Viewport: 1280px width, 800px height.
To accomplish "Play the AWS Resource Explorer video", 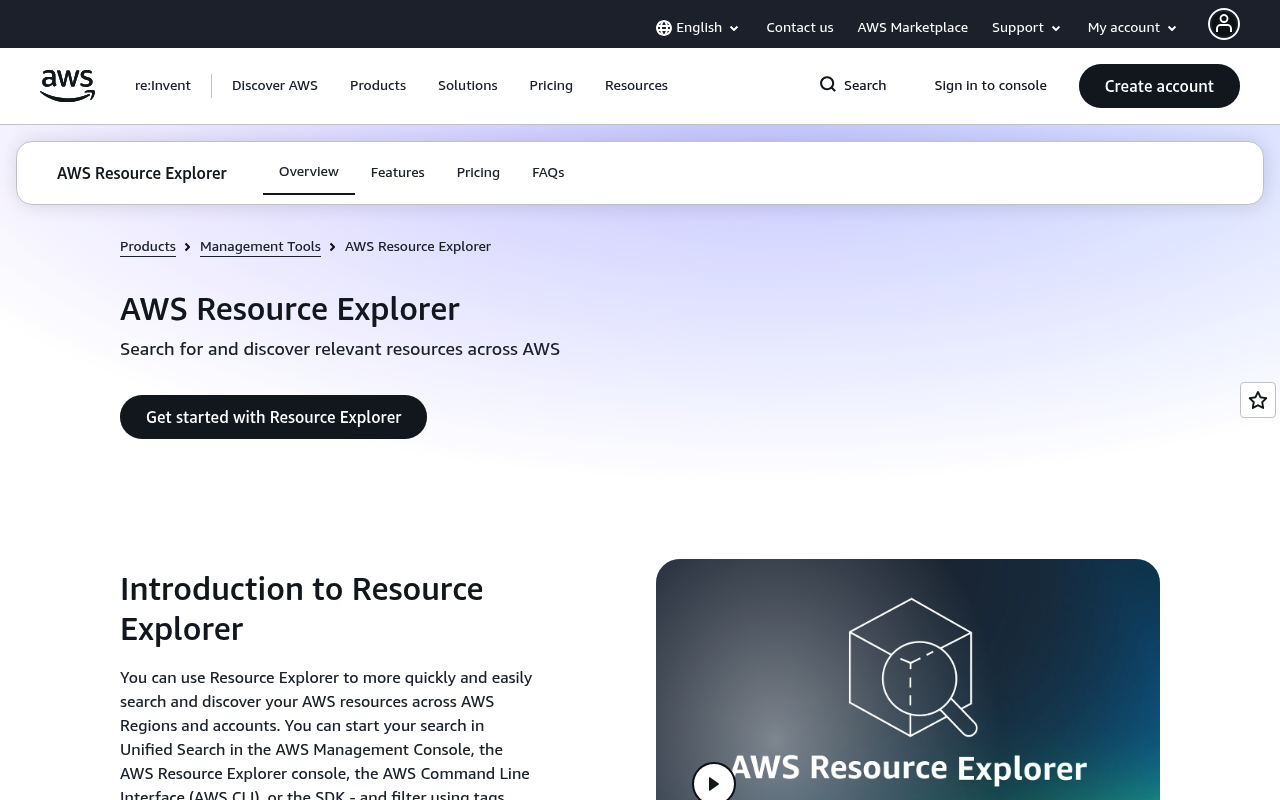I will coord(714,784).
